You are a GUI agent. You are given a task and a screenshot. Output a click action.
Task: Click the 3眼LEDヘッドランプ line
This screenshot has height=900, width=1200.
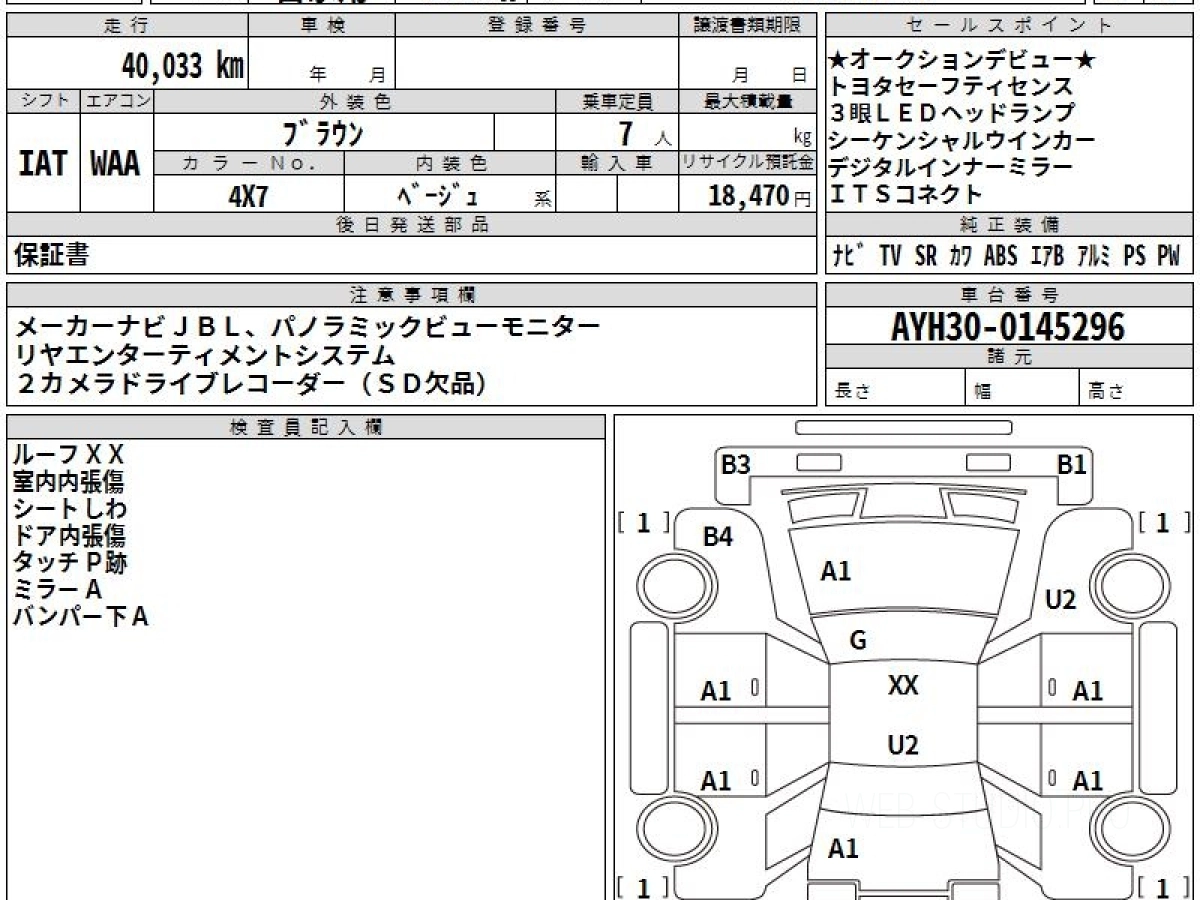point(952,114)
